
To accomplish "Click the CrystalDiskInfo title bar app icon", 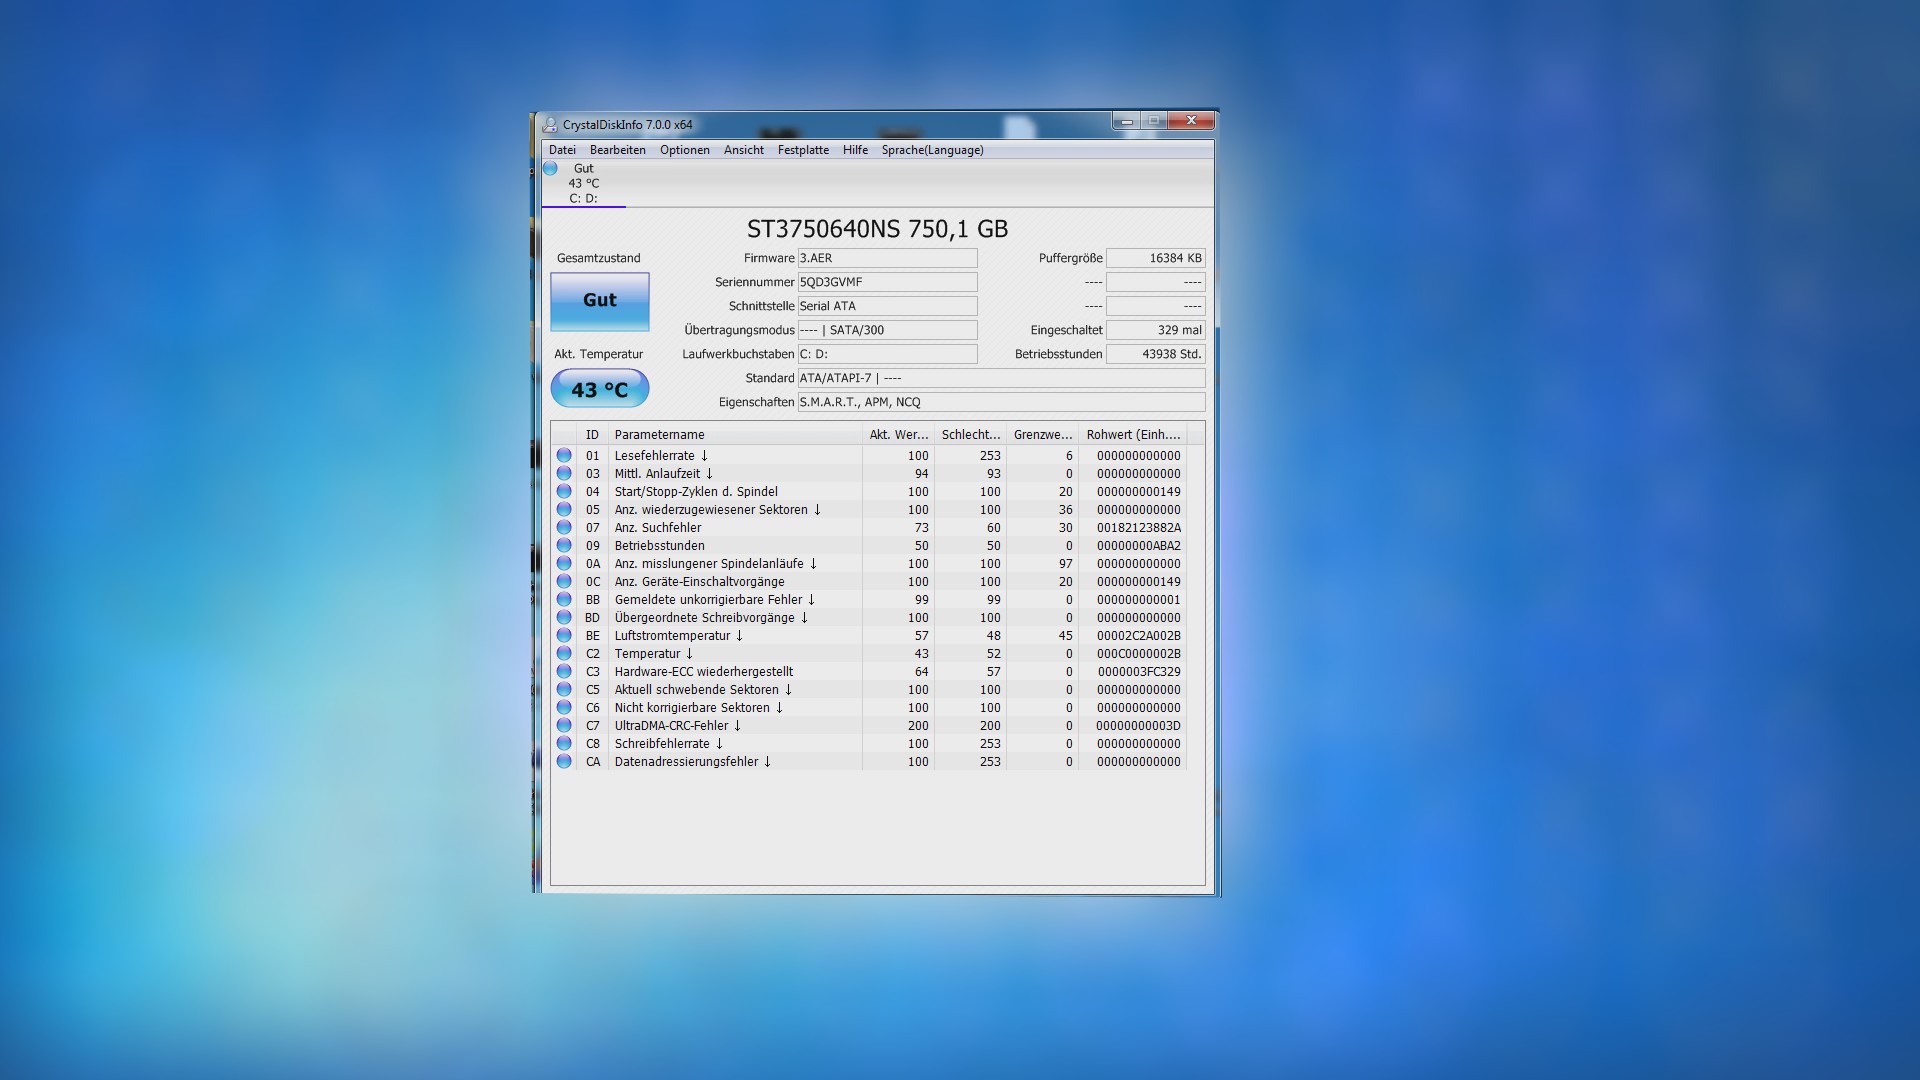I will pos(549,125).
